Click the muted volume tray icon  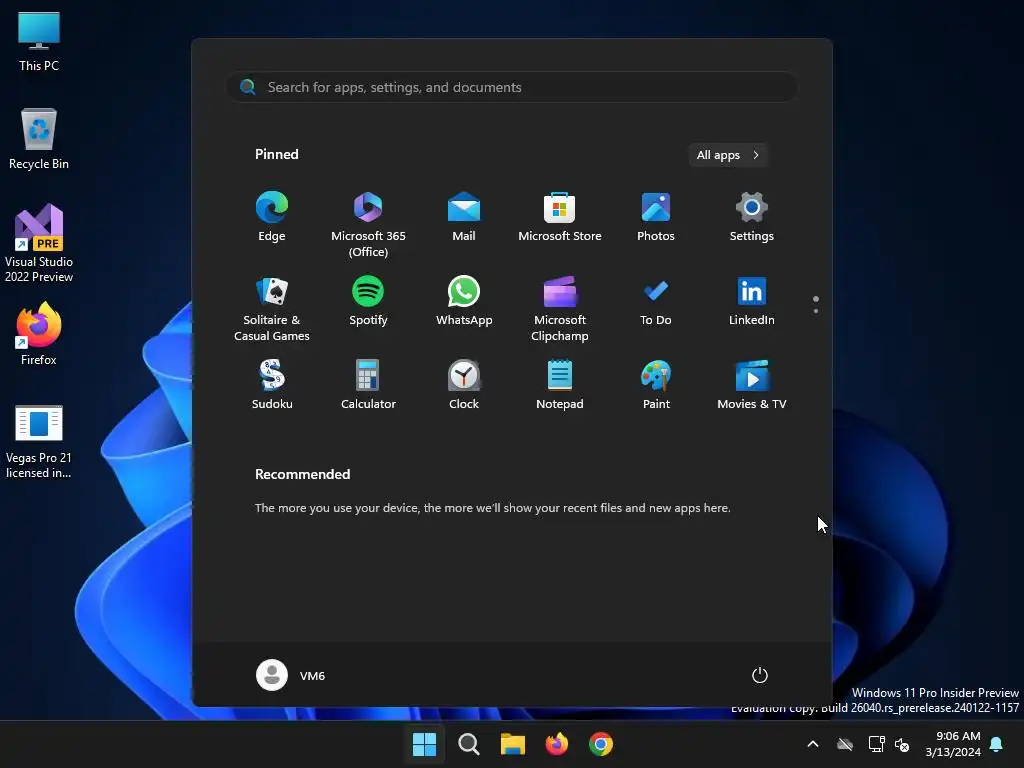903,744
